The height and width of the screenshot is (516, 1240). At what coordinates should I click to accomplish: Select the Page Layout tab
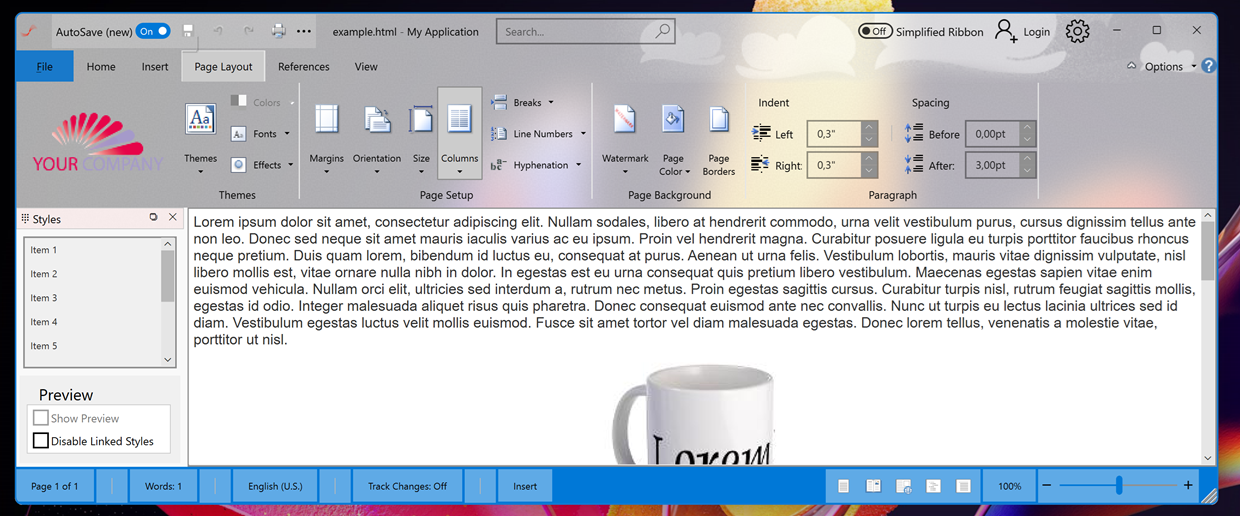[223, 66]
